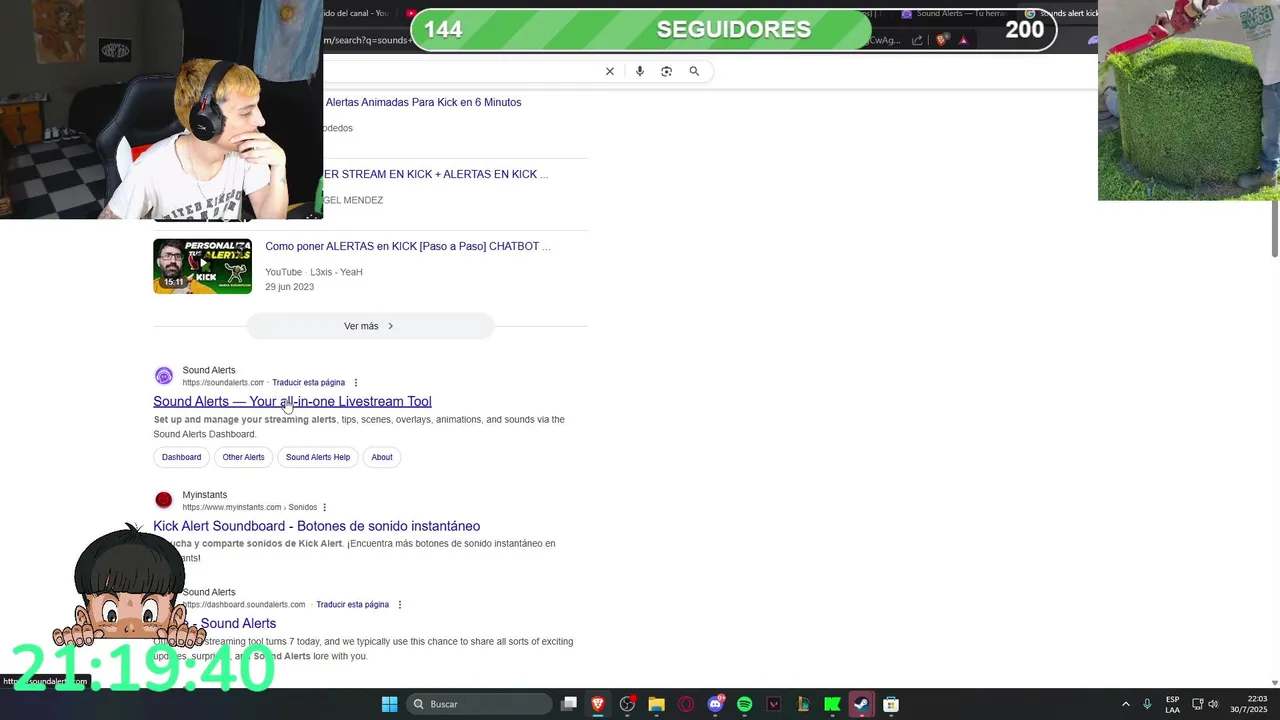This screenshot has width=1280, height=720.
Task: Open Alertas Animadas Para Kick video
Action: [423, 102]
